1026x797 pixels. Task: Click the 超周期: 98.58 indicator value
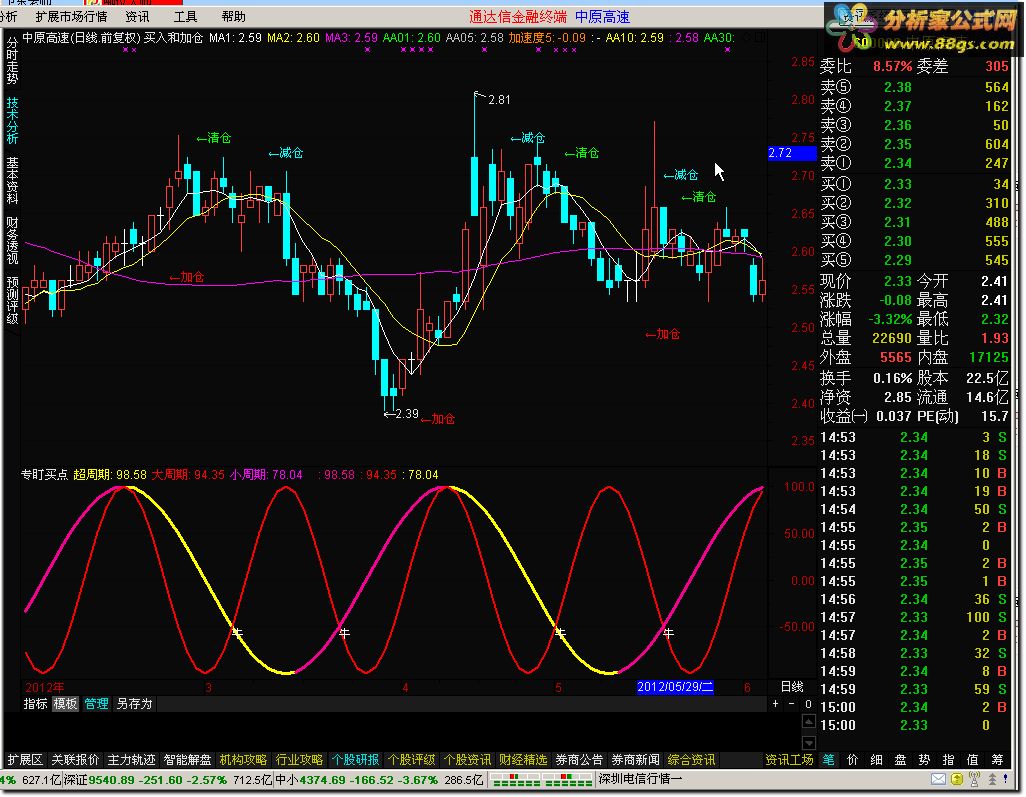click(110, 475)
